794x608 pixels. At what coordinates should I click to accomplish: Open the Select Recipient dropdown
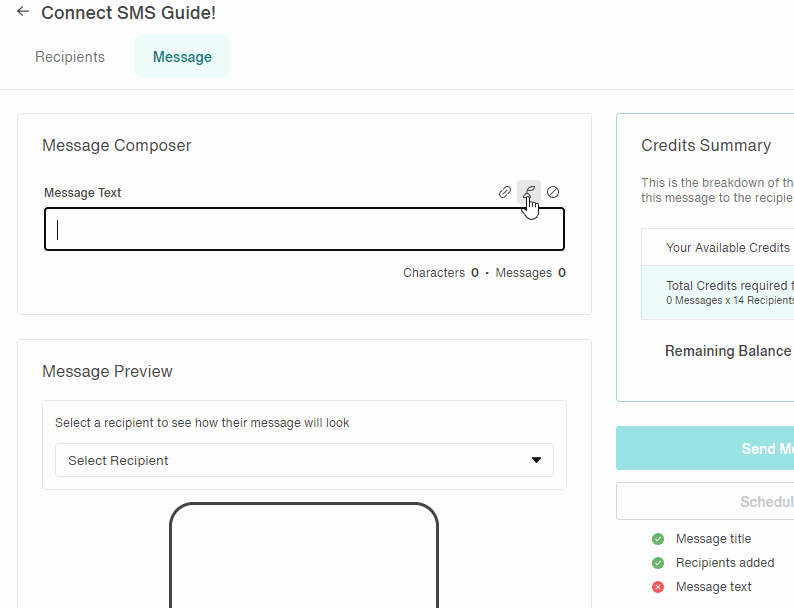(304, 460)
